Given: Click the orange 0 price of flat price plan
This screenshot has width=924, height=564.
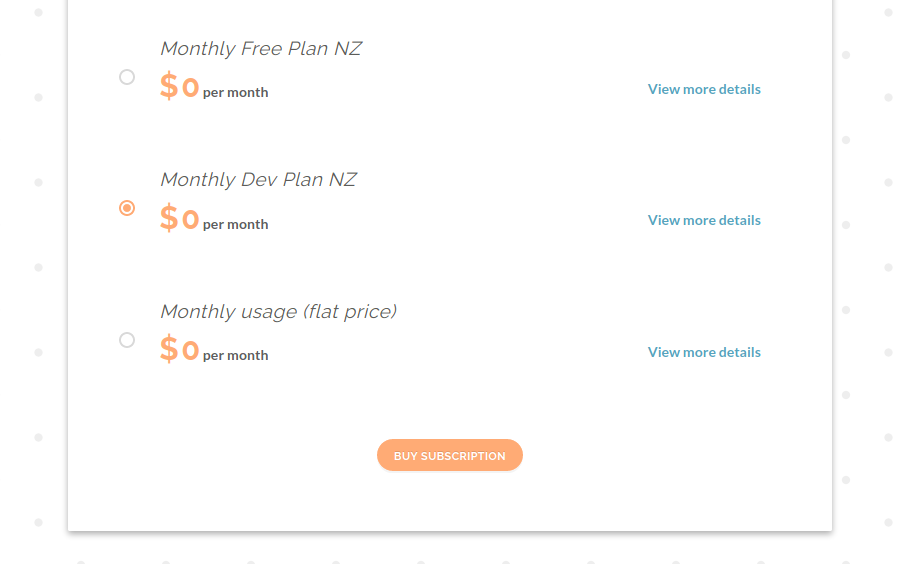Looking at the screenshot, I should [190, 350].
